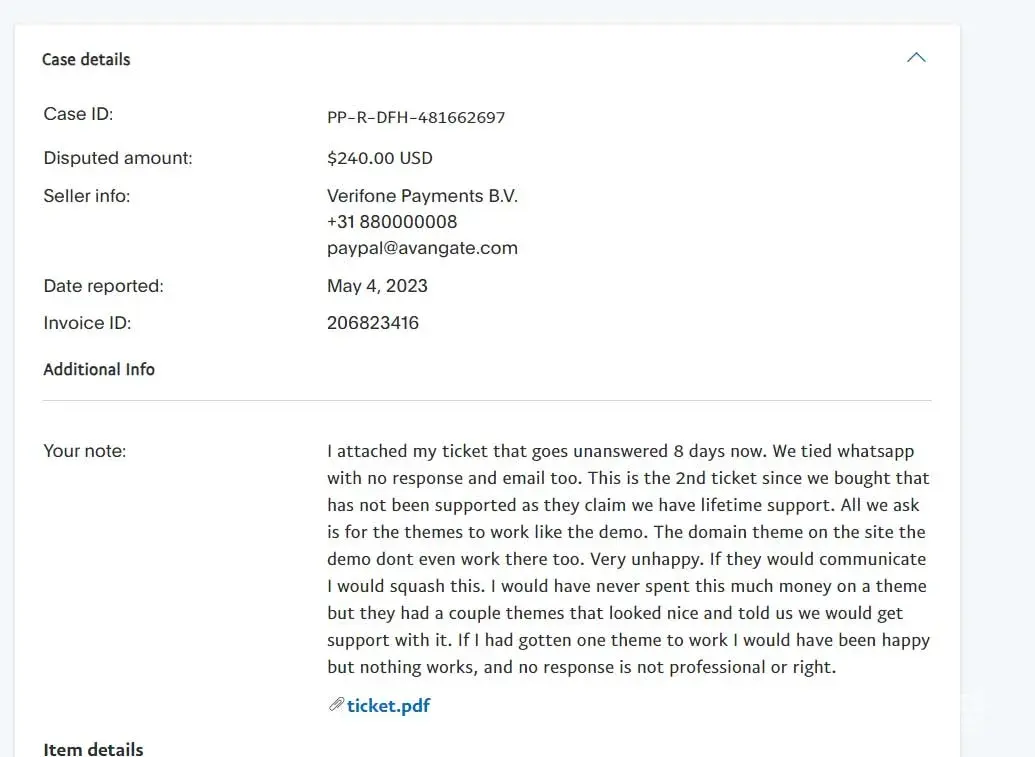The width and height of the screenshot is (1035, 757).
Task: Click the Your note label
Action: click(x=85, y=451)
